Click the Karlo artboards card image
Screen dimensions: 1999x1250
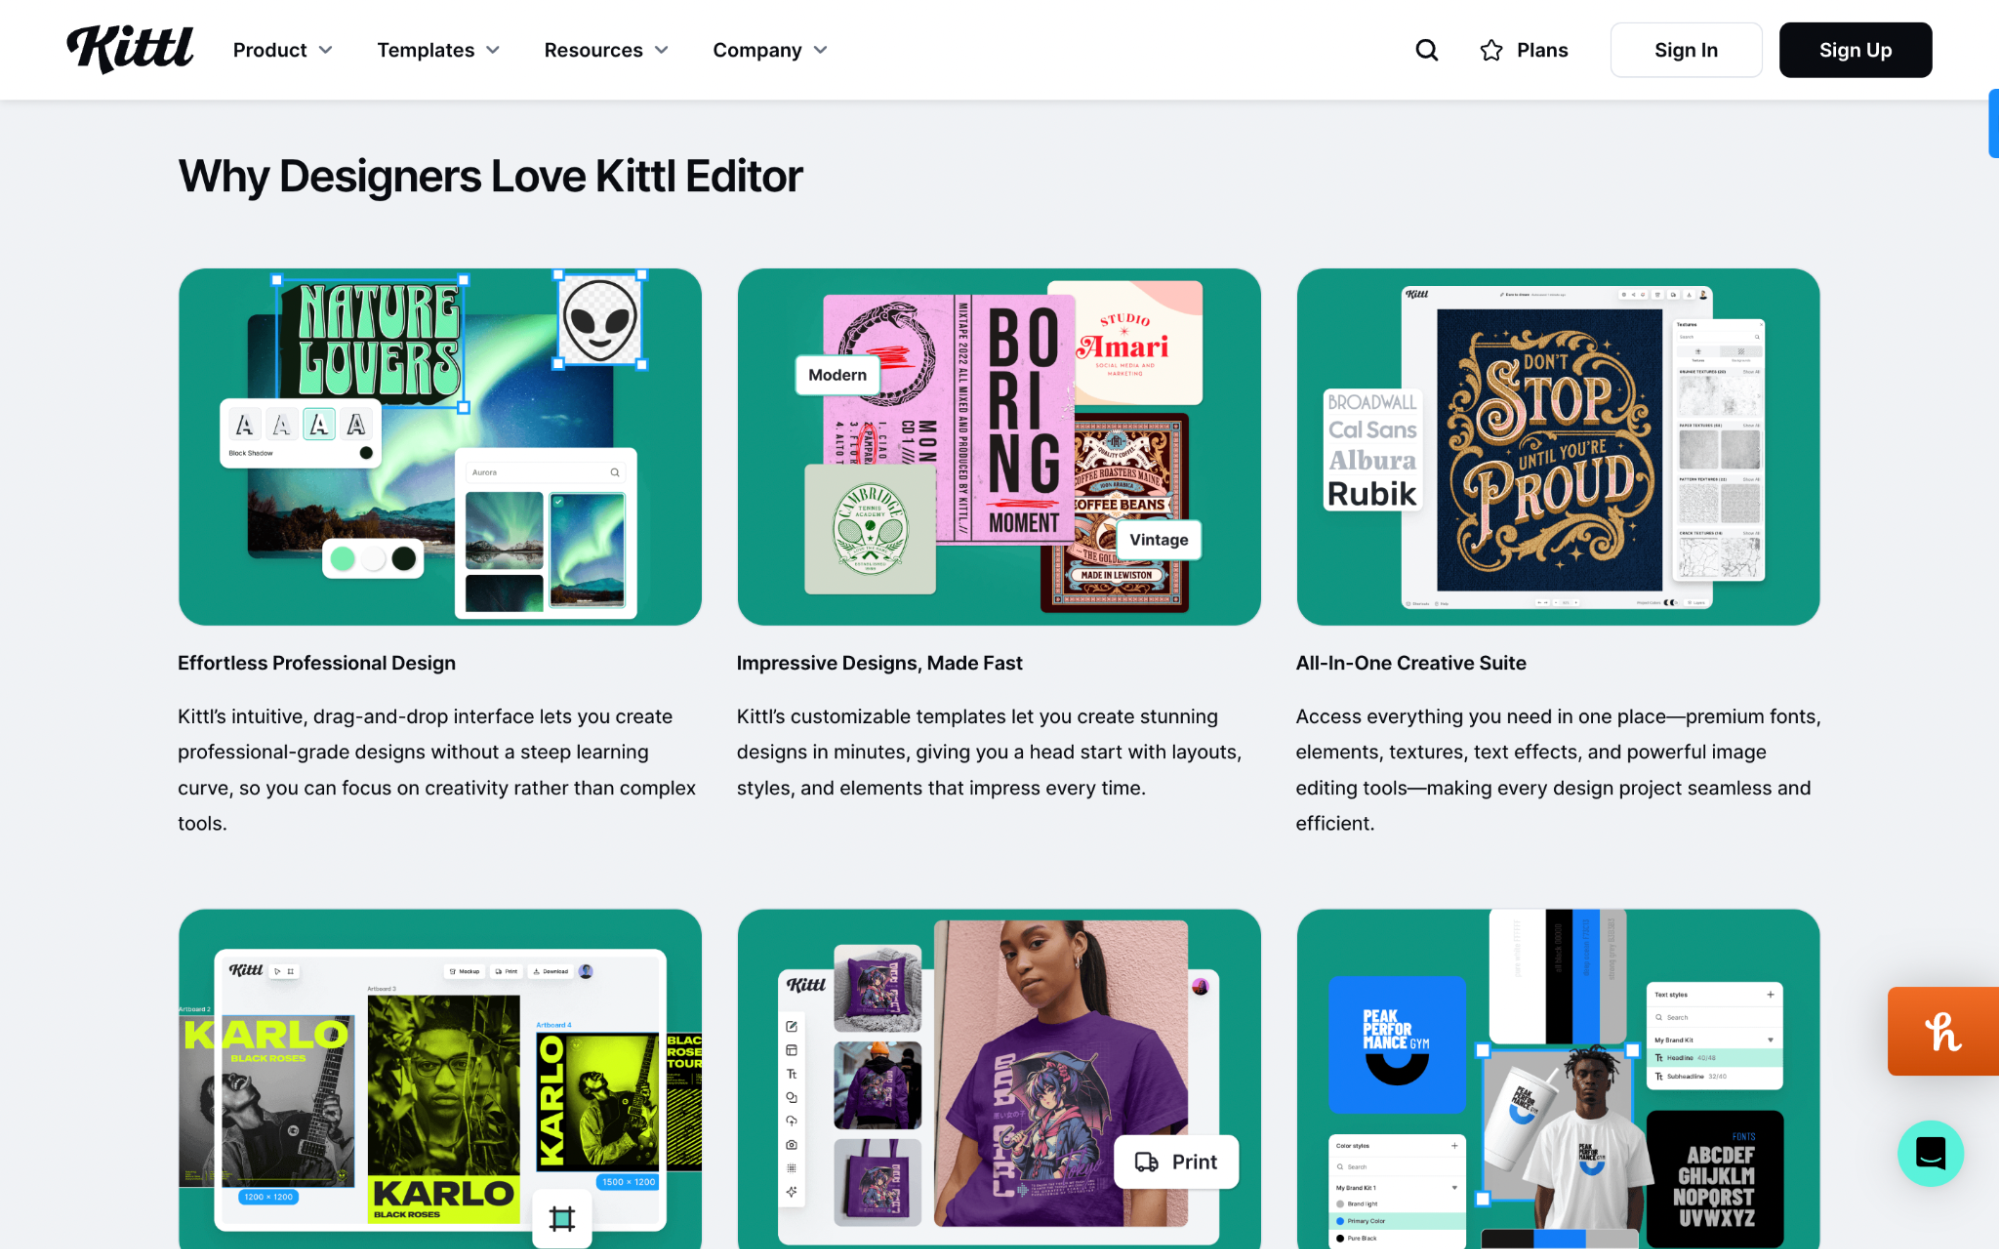[440, 1079]
